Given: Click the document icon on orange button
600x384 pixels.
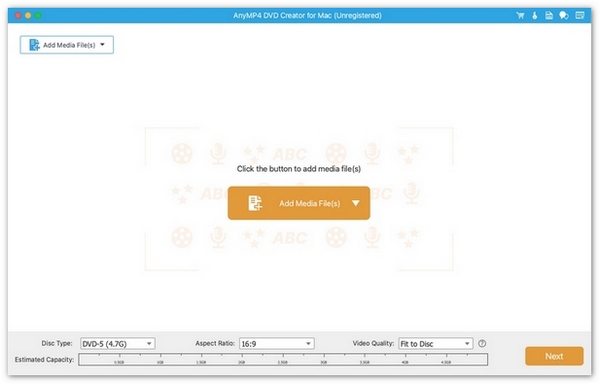Looking at the screenshot, I should (255, 203).
